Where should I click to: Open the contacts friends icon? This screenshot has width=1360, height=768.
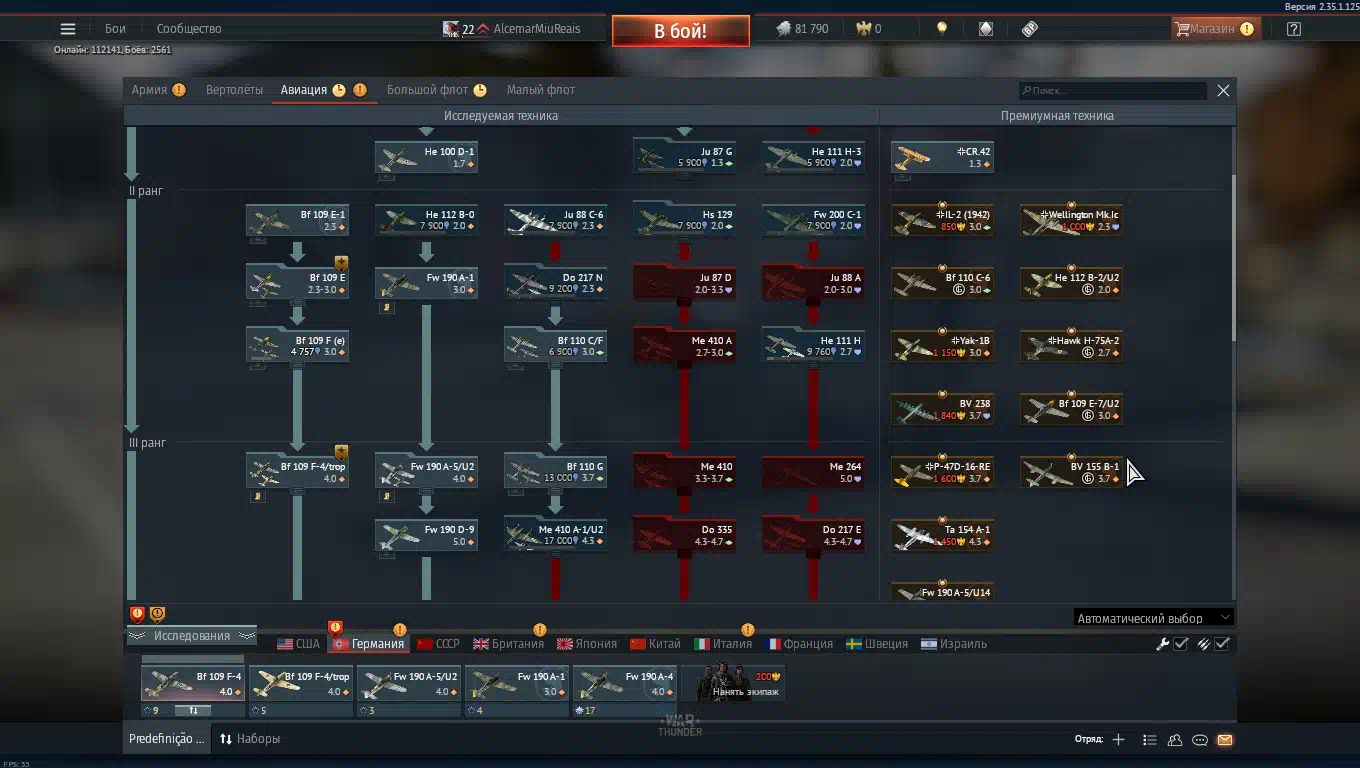pos(1175,740)
